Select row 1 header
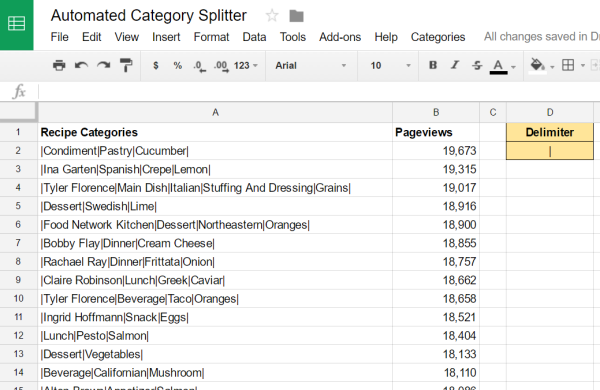Image resolution: width=600 pixels, height=390 pixels. (x=18, y=132)
